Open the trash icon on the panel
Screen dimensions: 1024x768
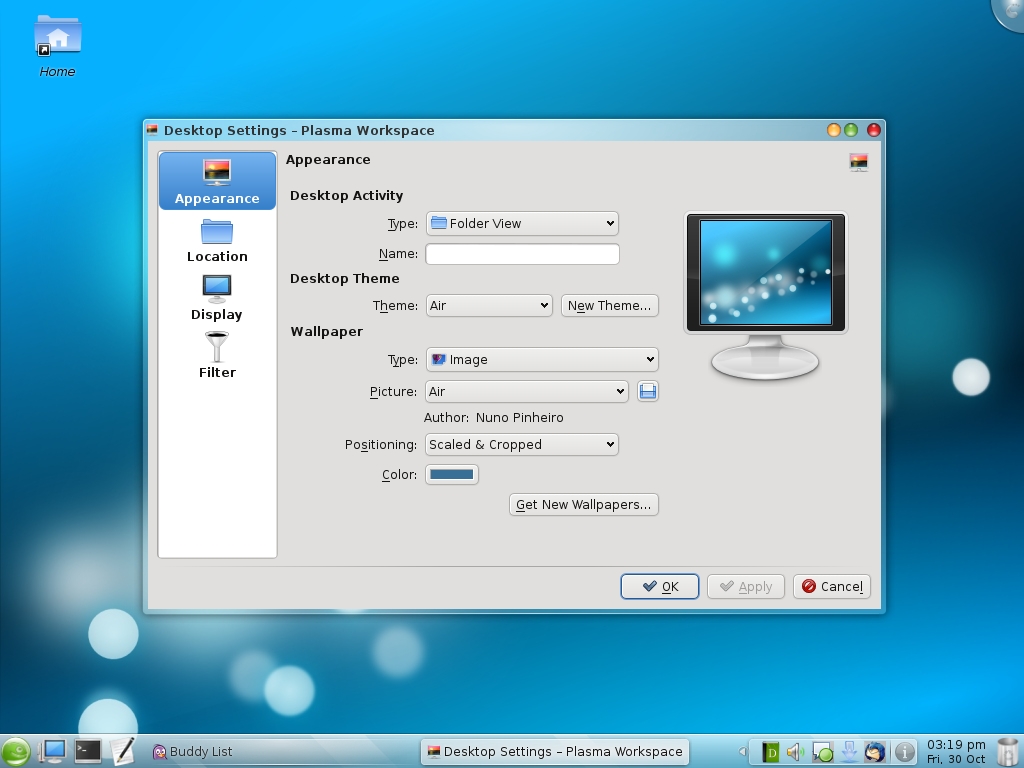click(x=1009, y=752)
